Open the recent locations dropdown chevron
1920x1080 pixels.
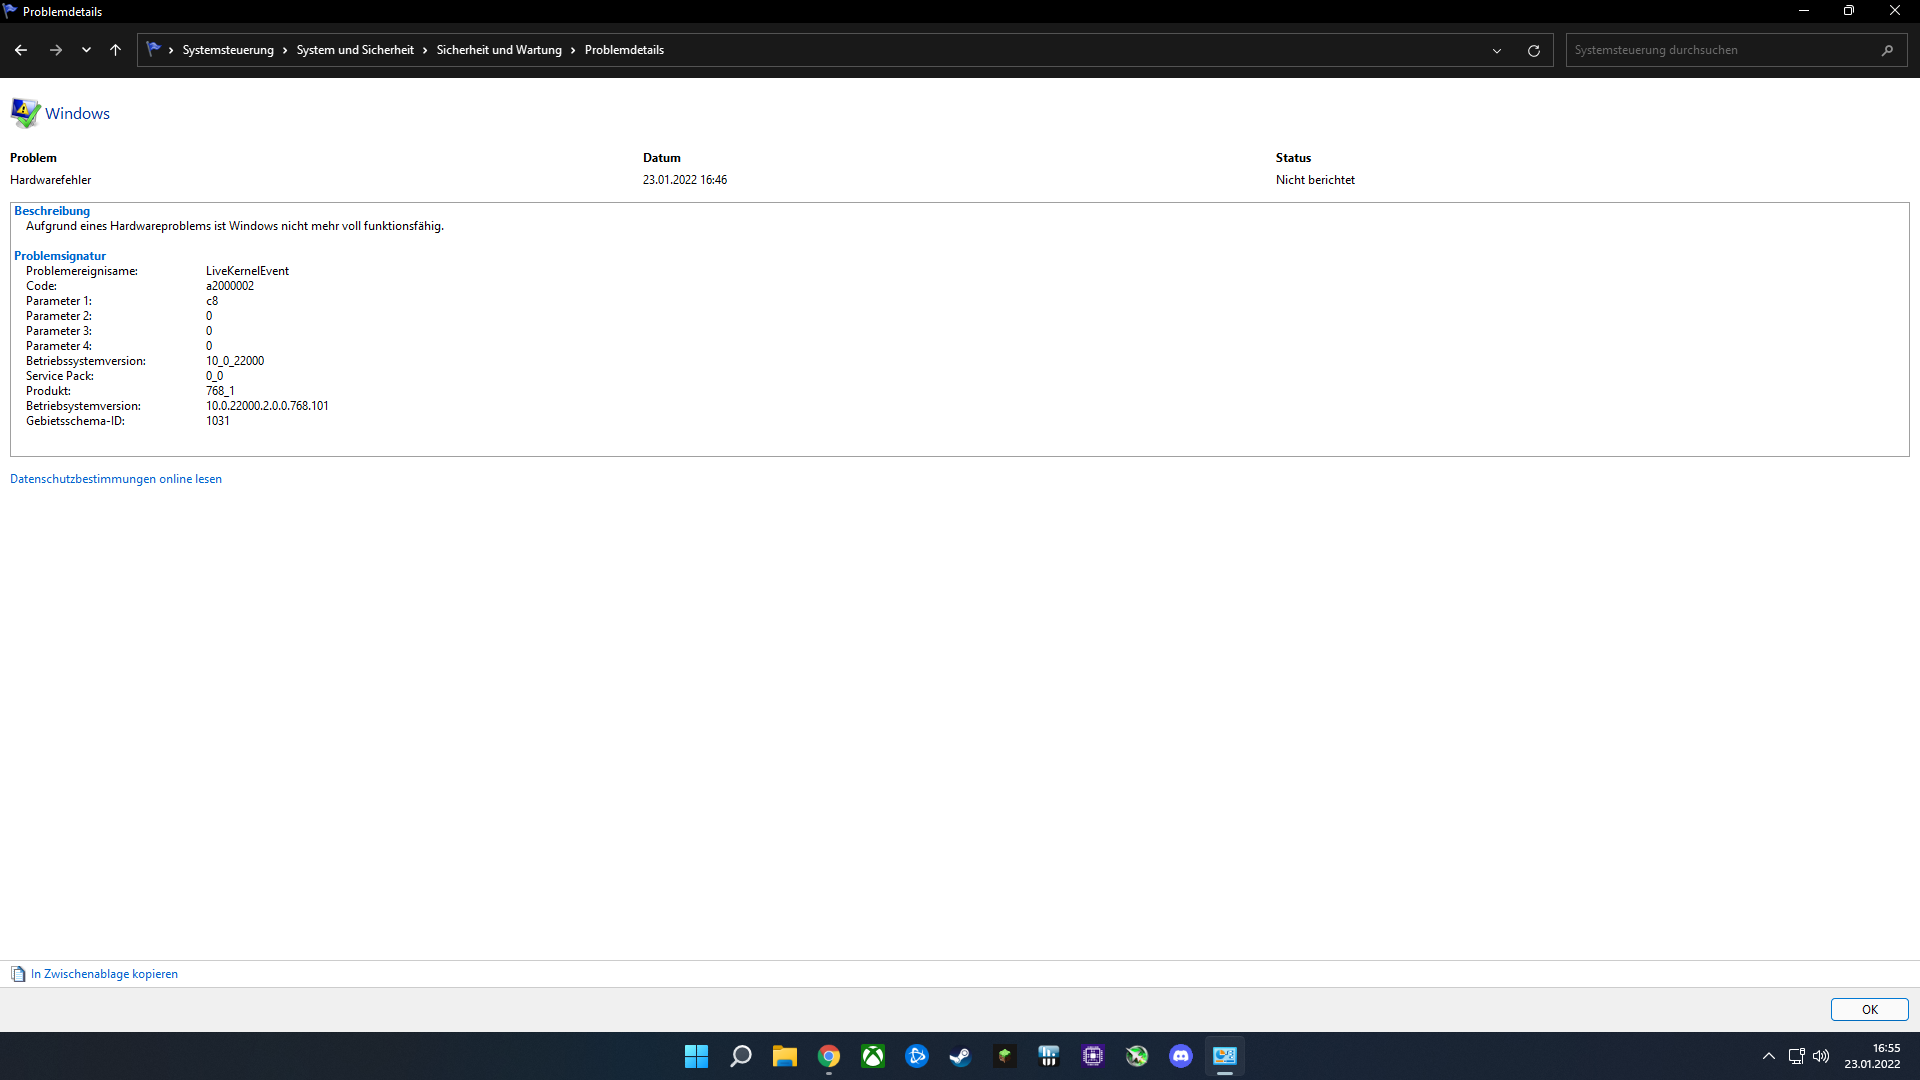86,50
